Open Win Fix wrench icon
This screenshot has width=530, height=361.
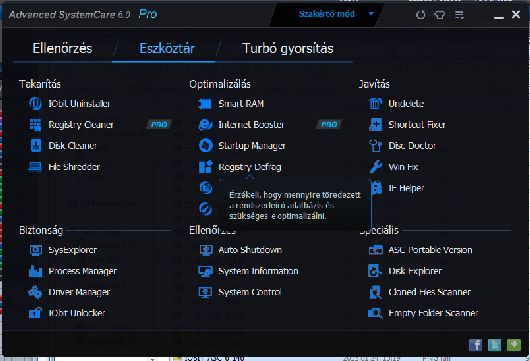tap(376, 167)
